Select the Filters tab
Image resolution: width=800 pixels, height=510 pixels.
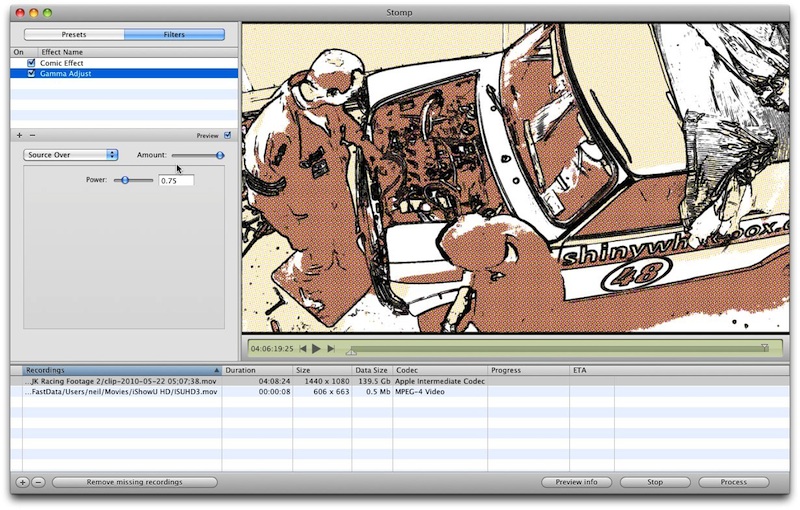coord(174,35)
